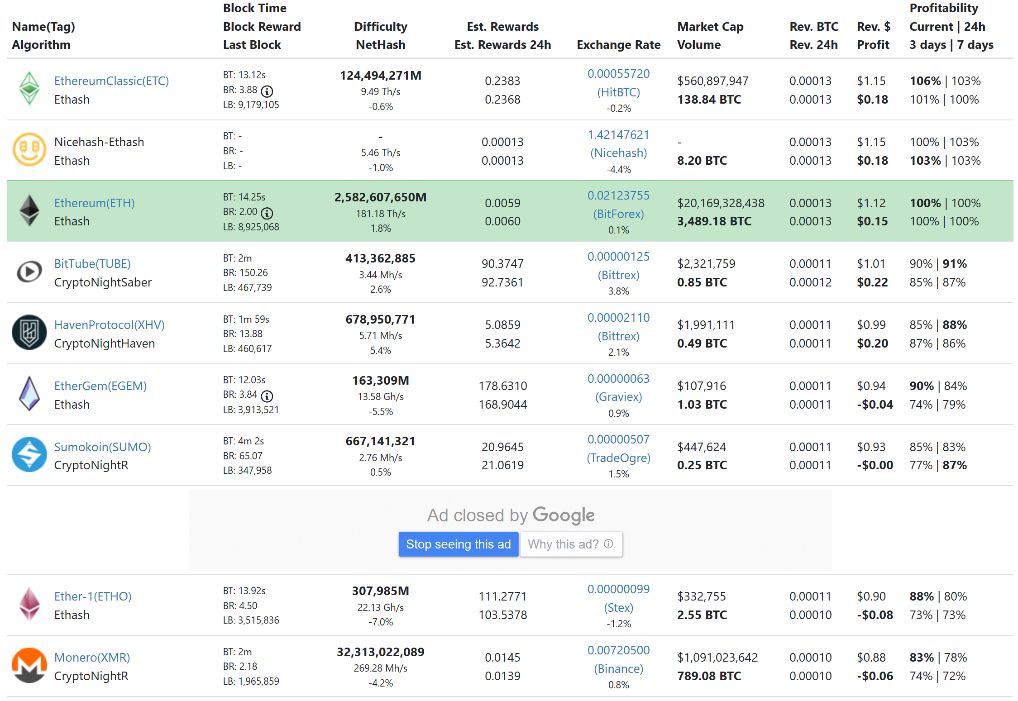This screenshot has width=1018, height=701.
Task: Select Monero difficulty 32,313,022,089
Action: [x=380, y=652]
